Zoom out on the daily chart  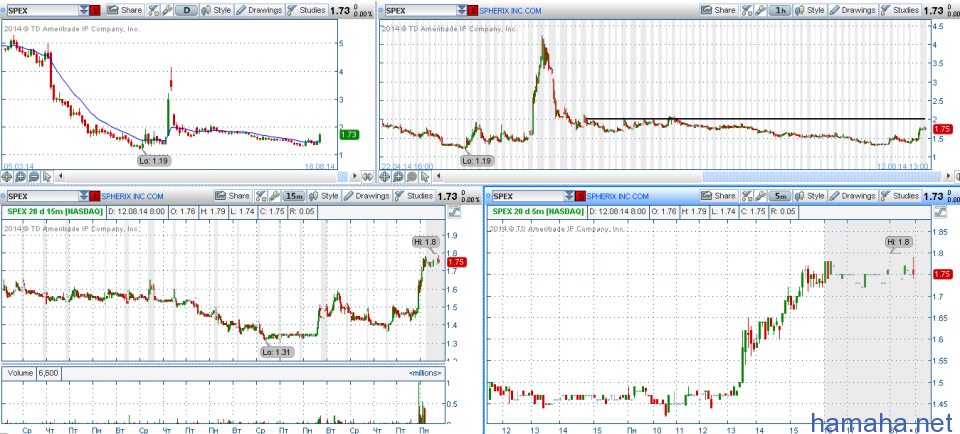(x=34, y=176)
